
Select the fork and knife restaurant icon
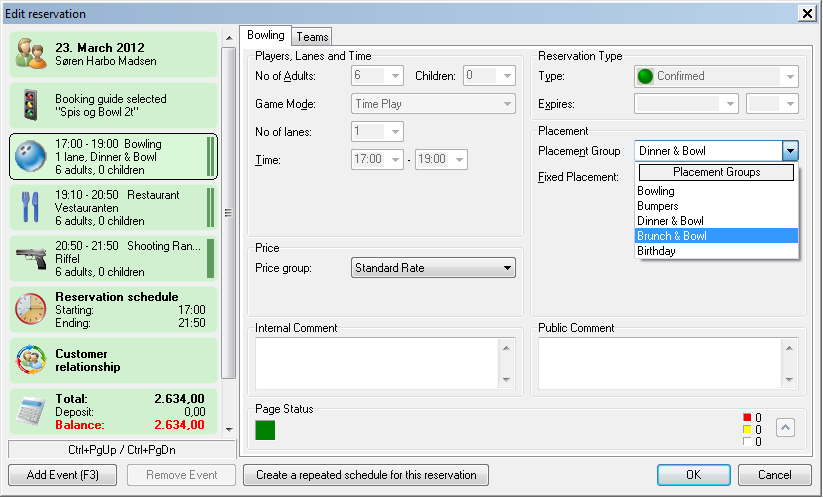tap(31, 206)
